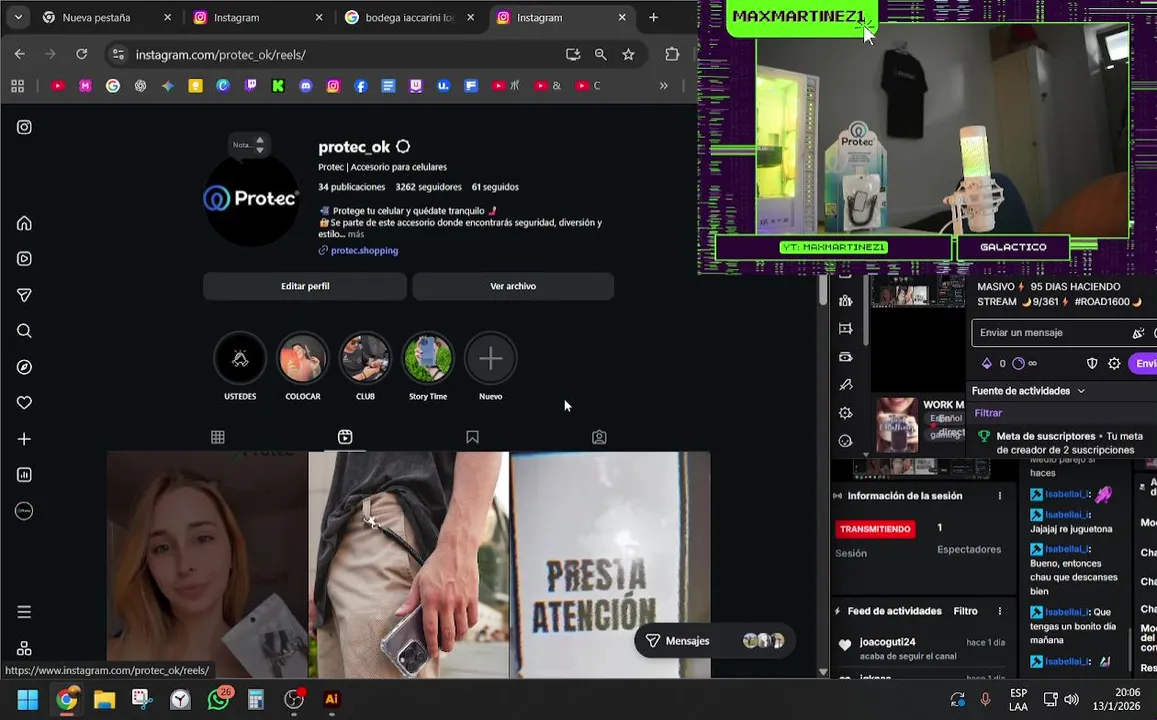The height and width of the screenshot is (720, 1157).
Task: Open Notifications heart icon in sidebar
Action: (24, 403)
